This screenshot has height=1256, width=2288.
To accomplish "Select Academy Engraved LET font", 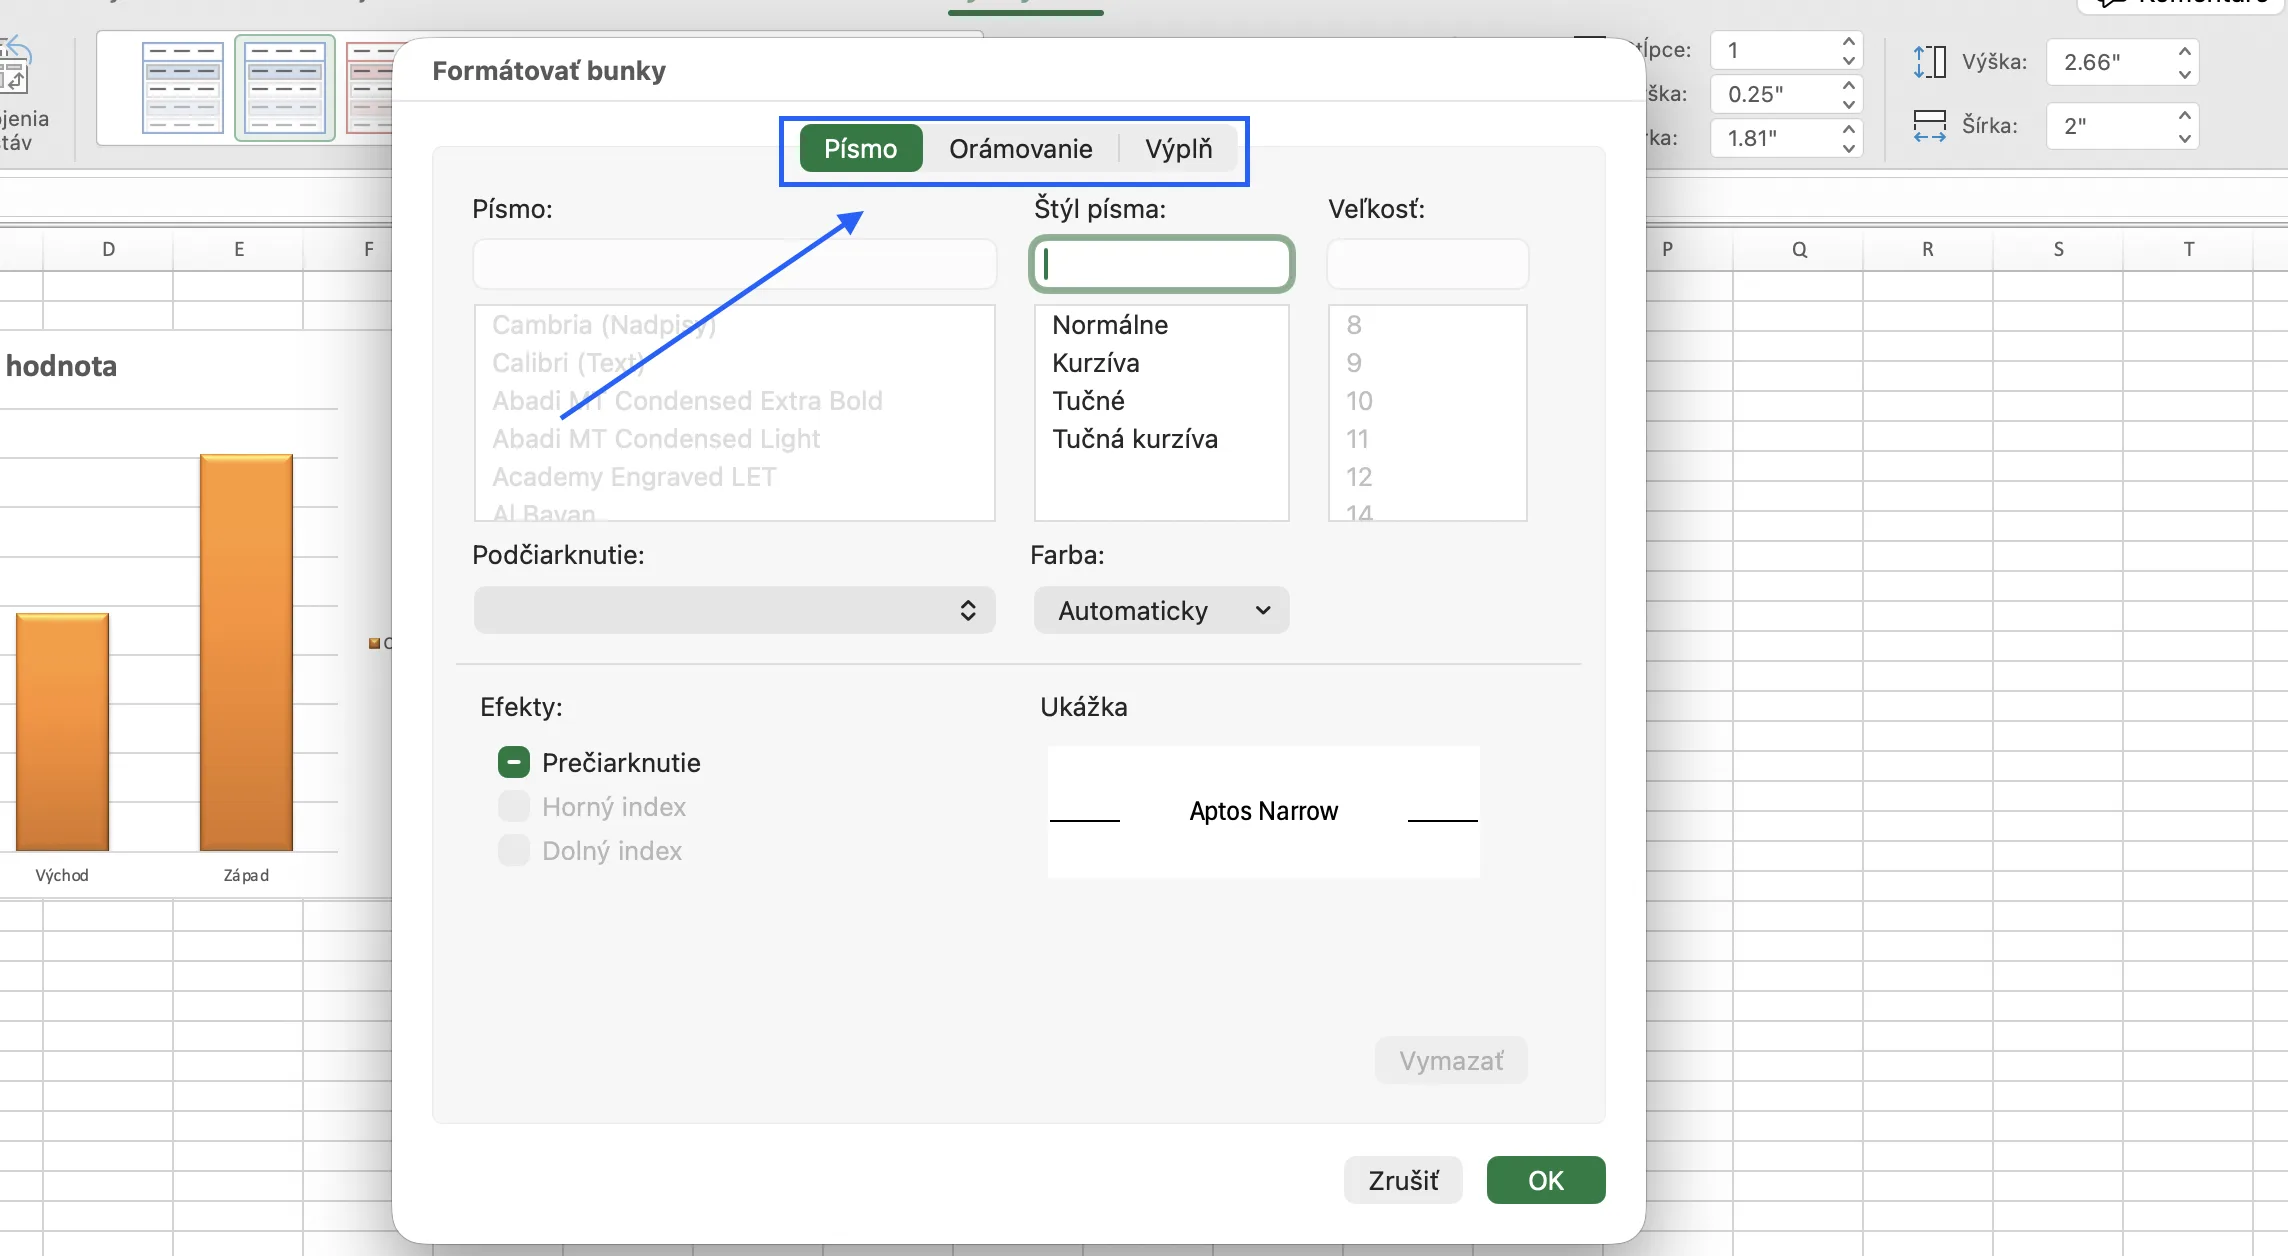I will pos(634,477).
